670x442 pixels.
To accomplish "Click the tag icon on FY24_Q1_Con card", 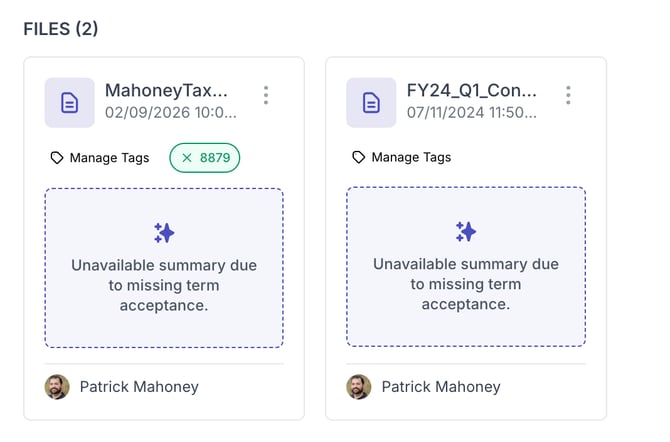I will [359, 157].
